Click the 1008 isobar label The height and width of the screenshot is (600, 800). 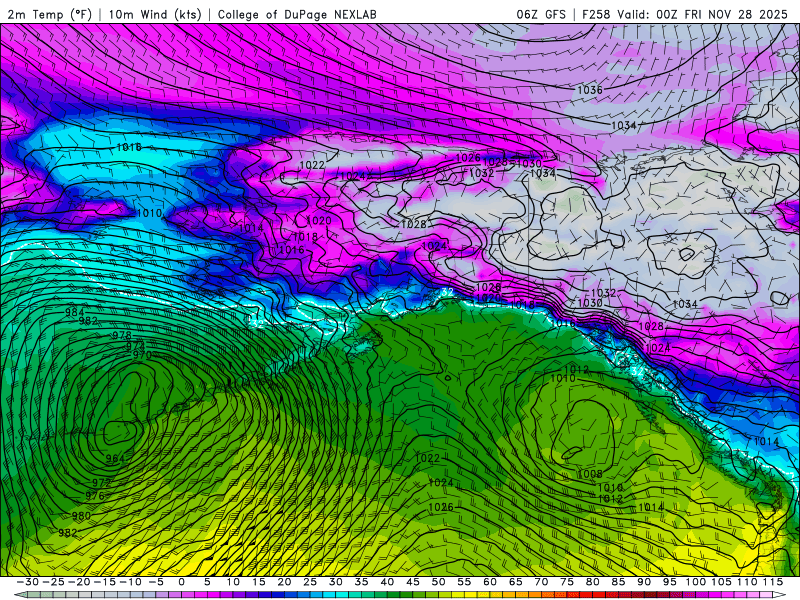tap(590, 474)
